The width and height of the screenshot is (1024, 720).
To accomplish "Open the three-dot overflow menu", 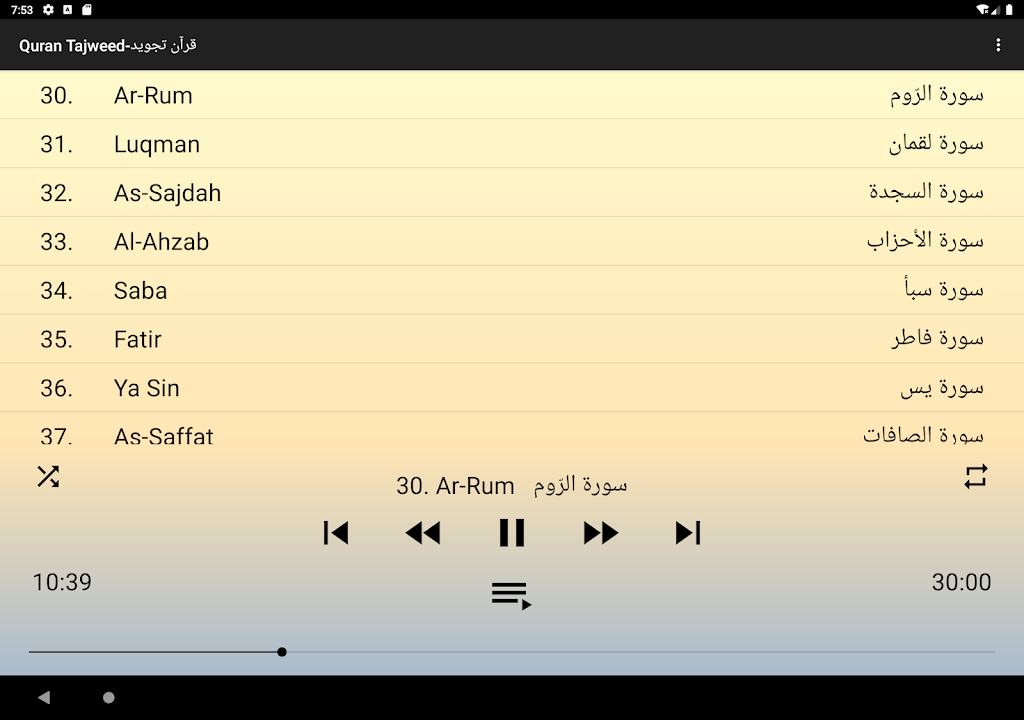I will tap(997, 45).
